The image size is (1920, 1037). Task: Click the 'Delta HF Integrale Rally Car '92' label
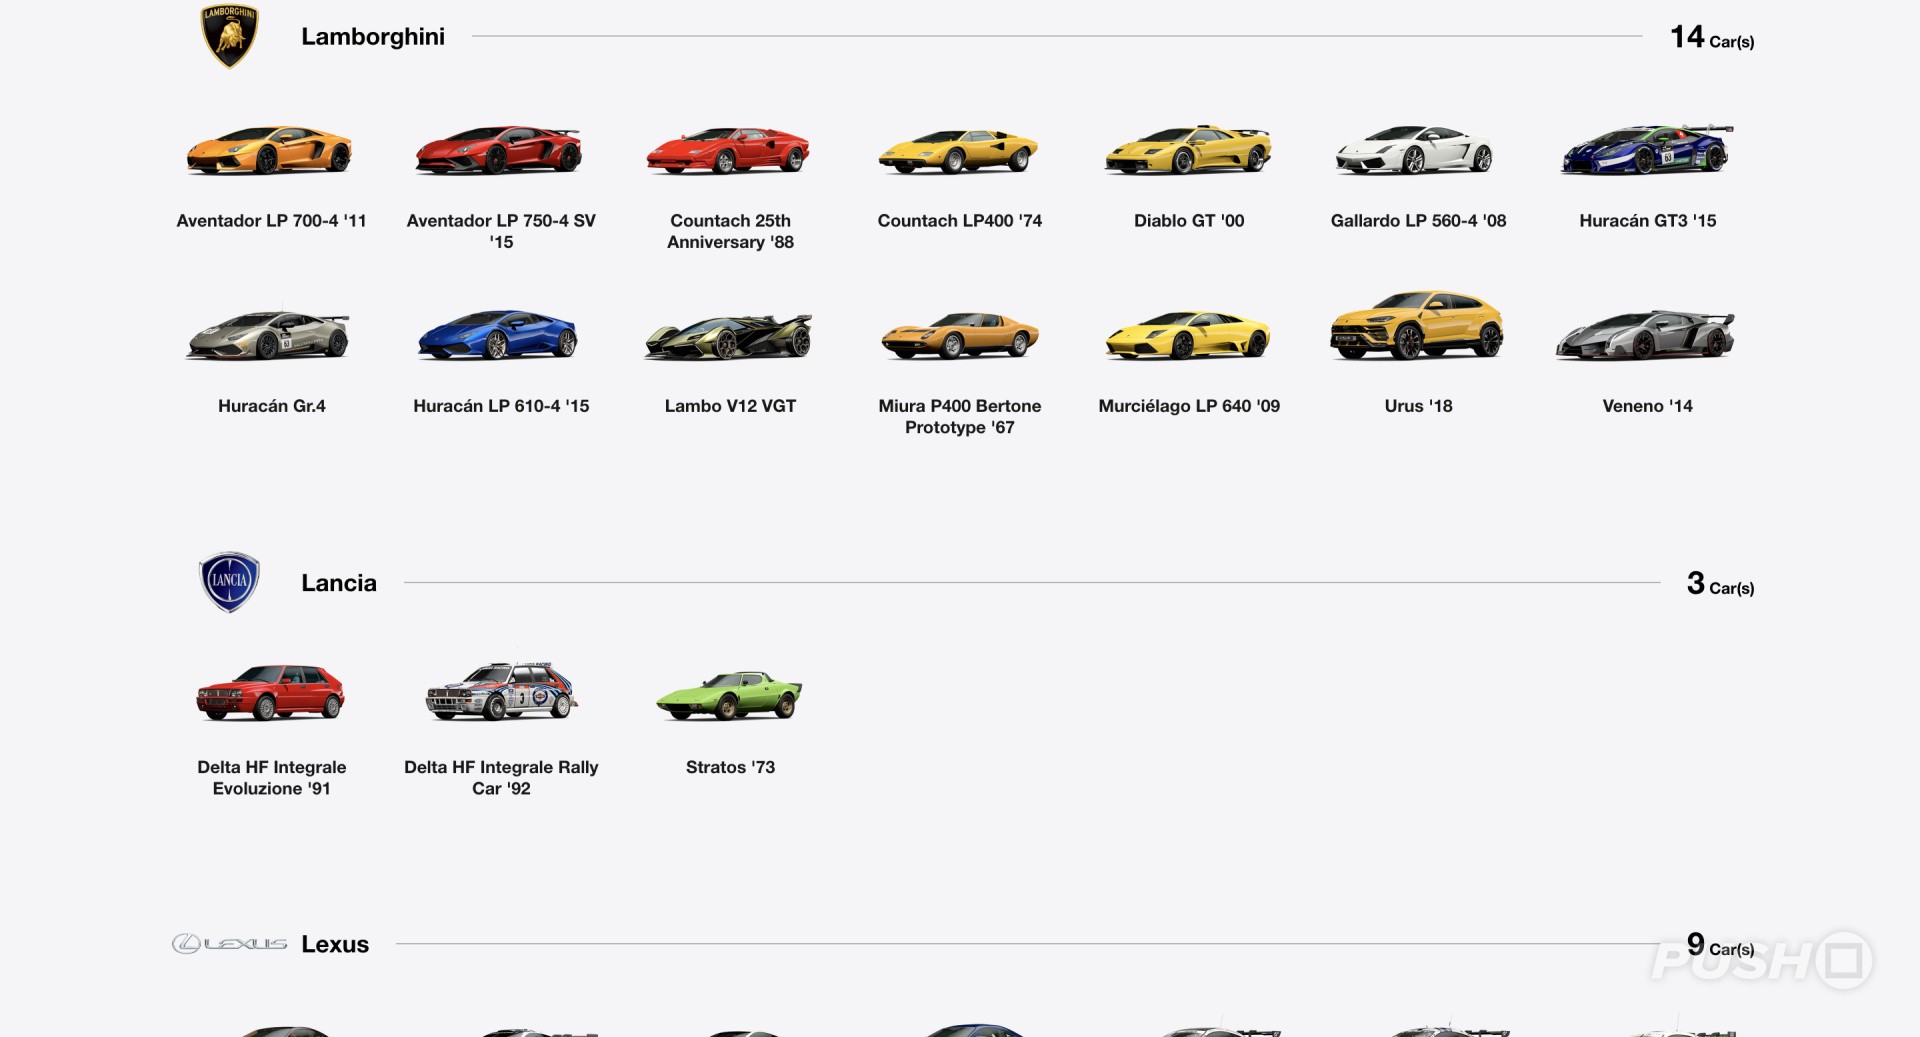501,777
